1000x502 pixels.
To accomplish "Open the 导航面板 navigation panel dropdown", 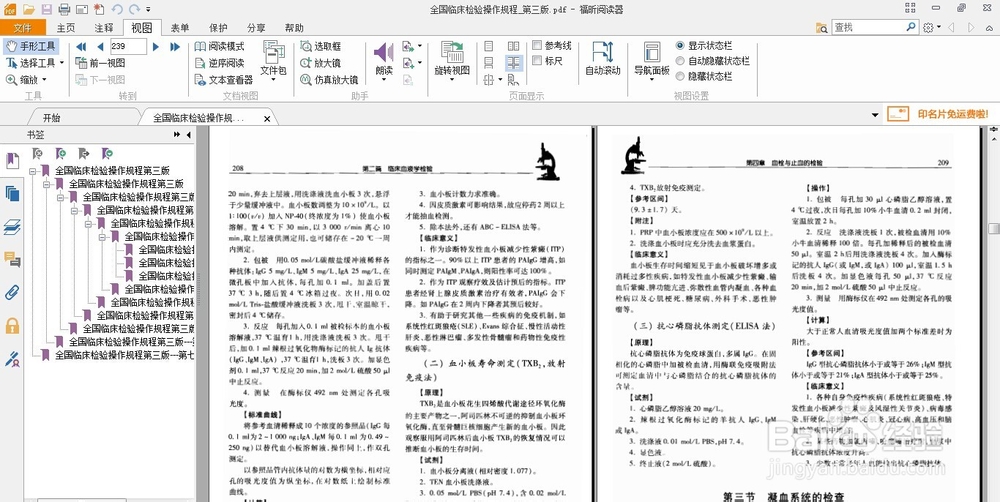I will tap(652, 80).
